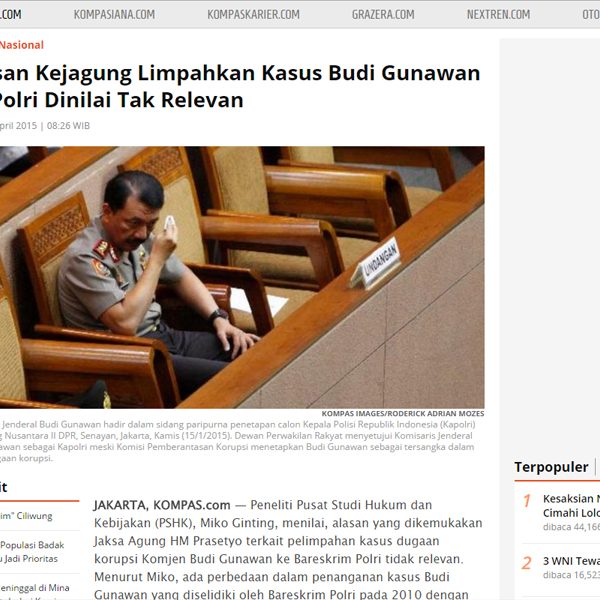Viewport: 600px width, 600px height.
Task: Open the Nasional category label
Action: coord(21,45)
